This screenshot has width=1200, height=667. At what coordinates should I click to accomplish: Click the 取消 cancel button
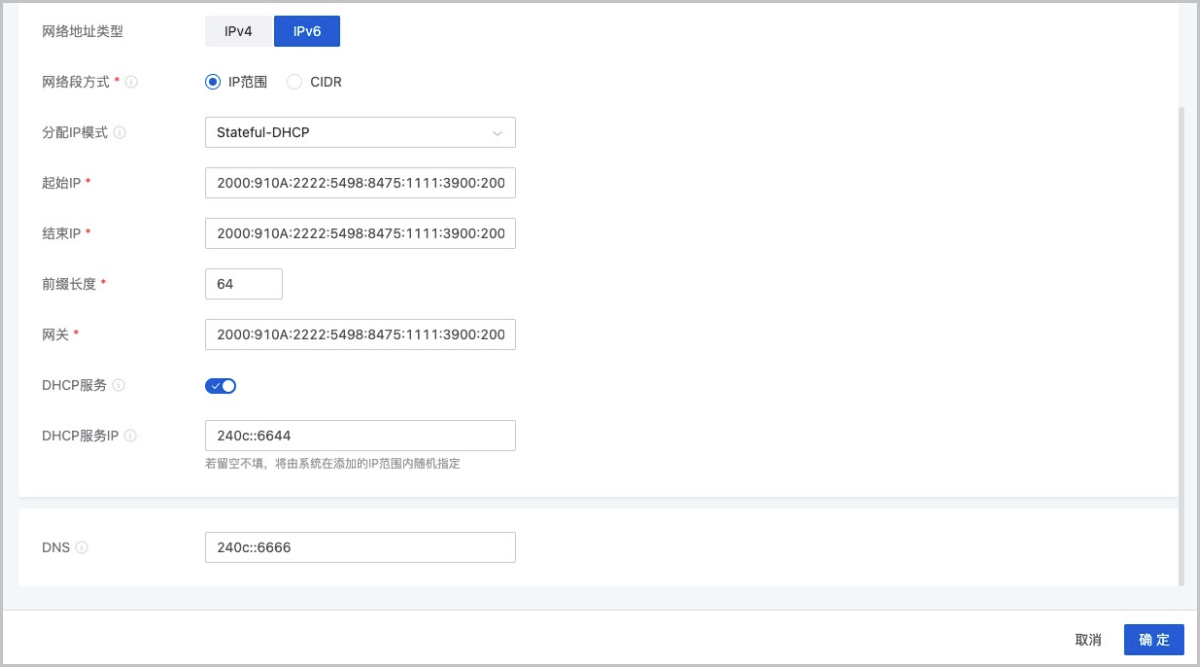pyautogui.click(x=1088, y=640)
